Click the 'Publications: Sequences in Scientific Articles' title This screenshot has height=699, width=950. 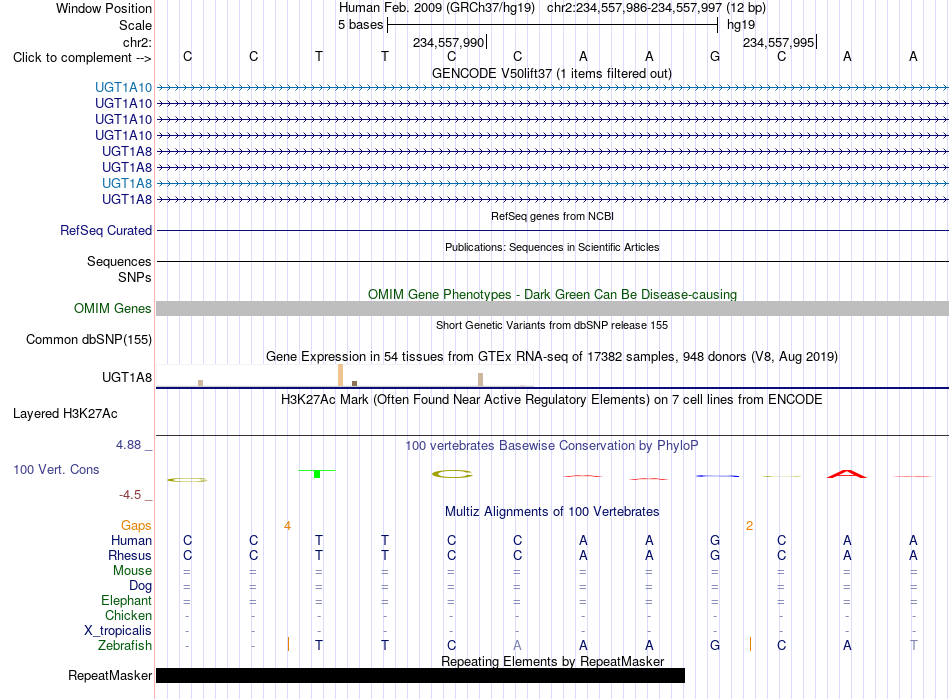pyautogui.click(x=552, y=247)
